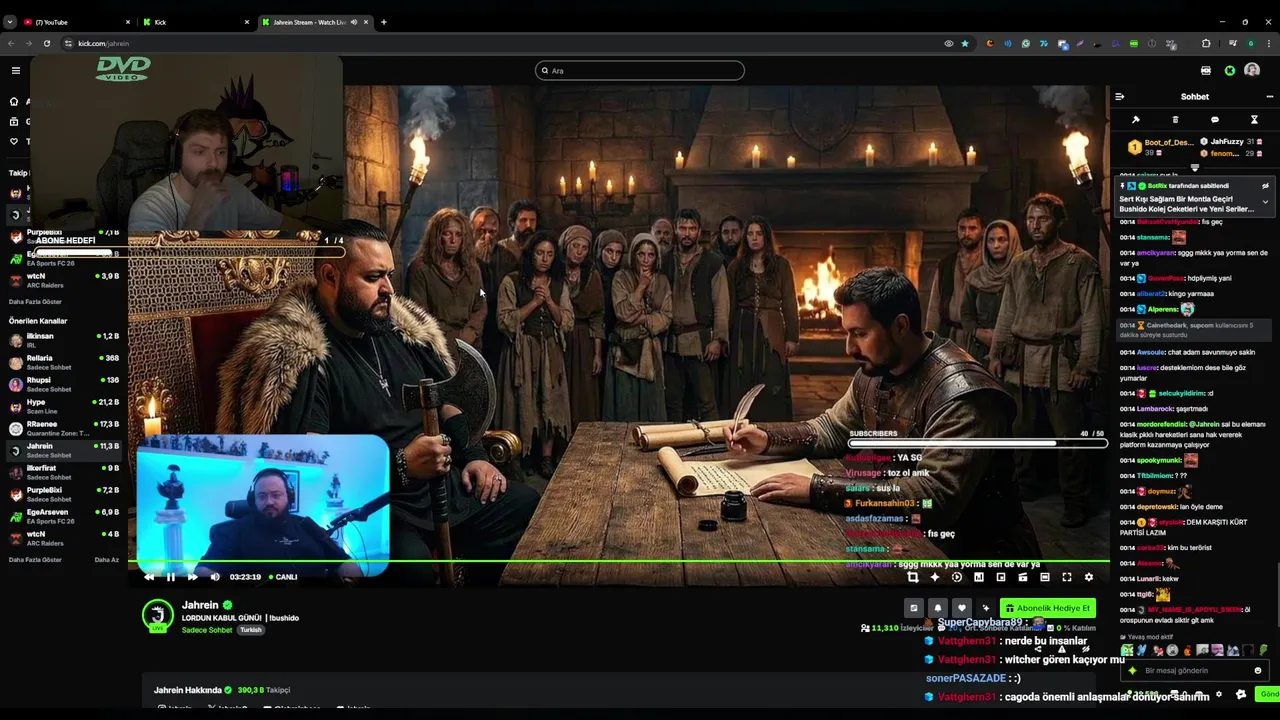1280x720 pixels.
Task: Open ilkerfirat channel in sidebar
Action: coord(64,472)
